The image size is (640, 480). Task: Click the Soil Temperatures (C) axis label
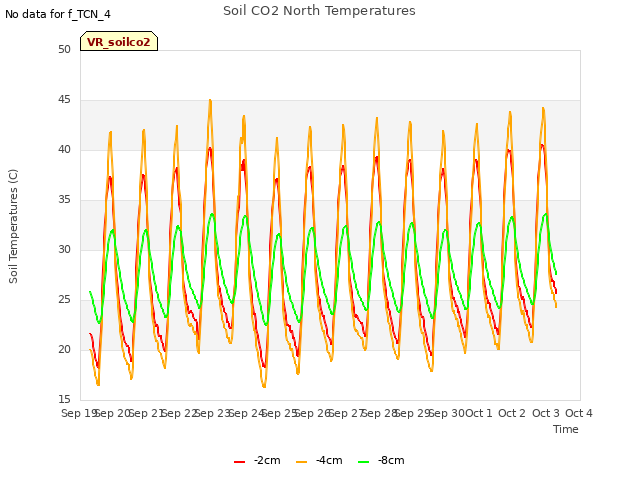[x=13, y=226]
